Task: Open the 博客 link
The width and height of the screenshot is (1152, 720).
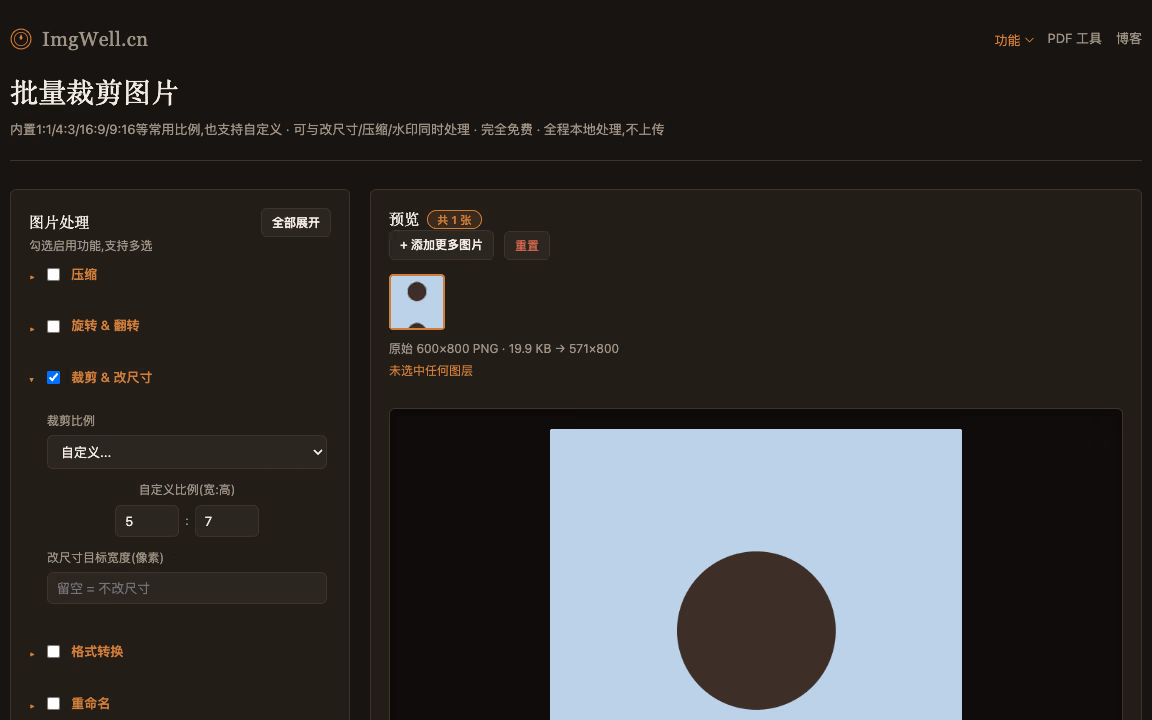Action: [x=1128, y=39]
